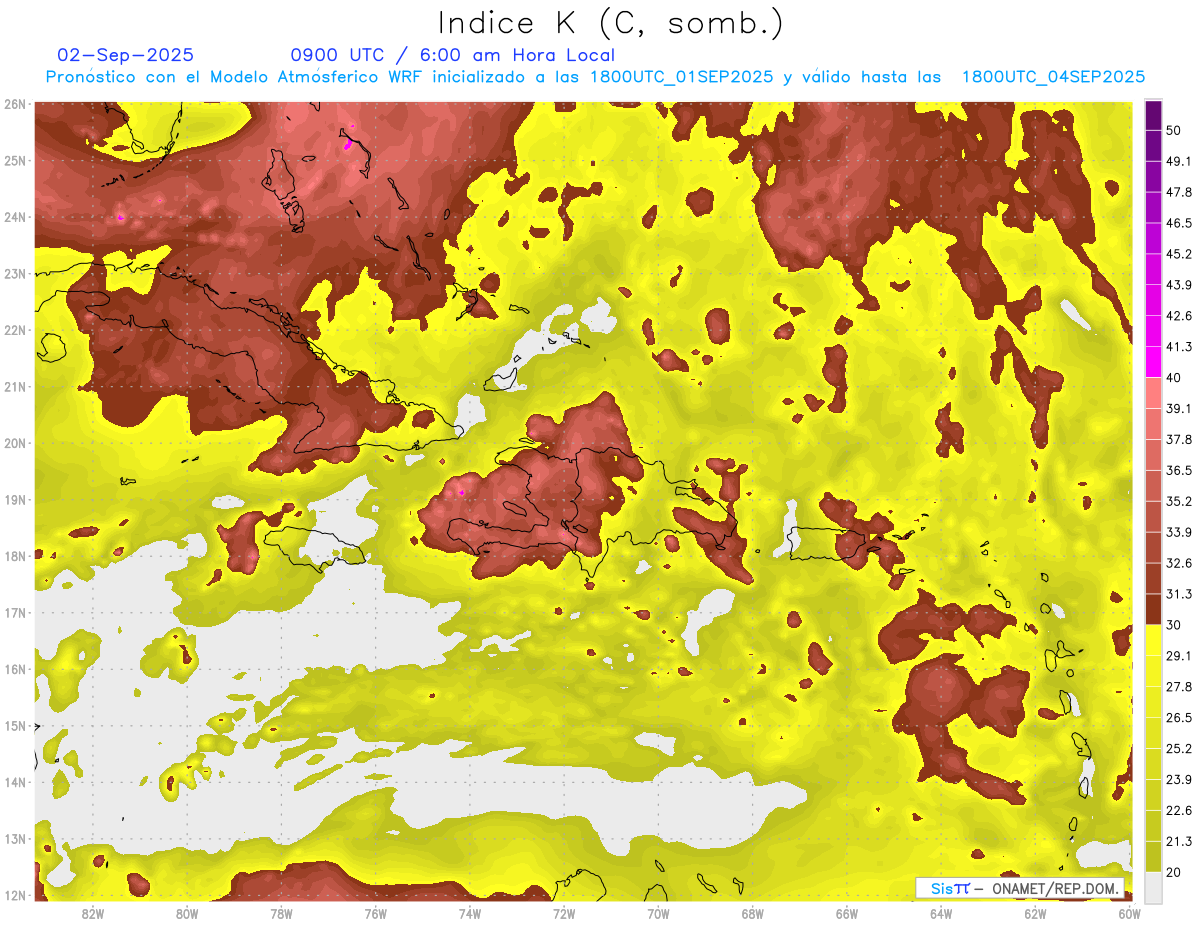Click the latitude axis label '24N'
This screenshot has width=1200, height=927.
point(15,217)
